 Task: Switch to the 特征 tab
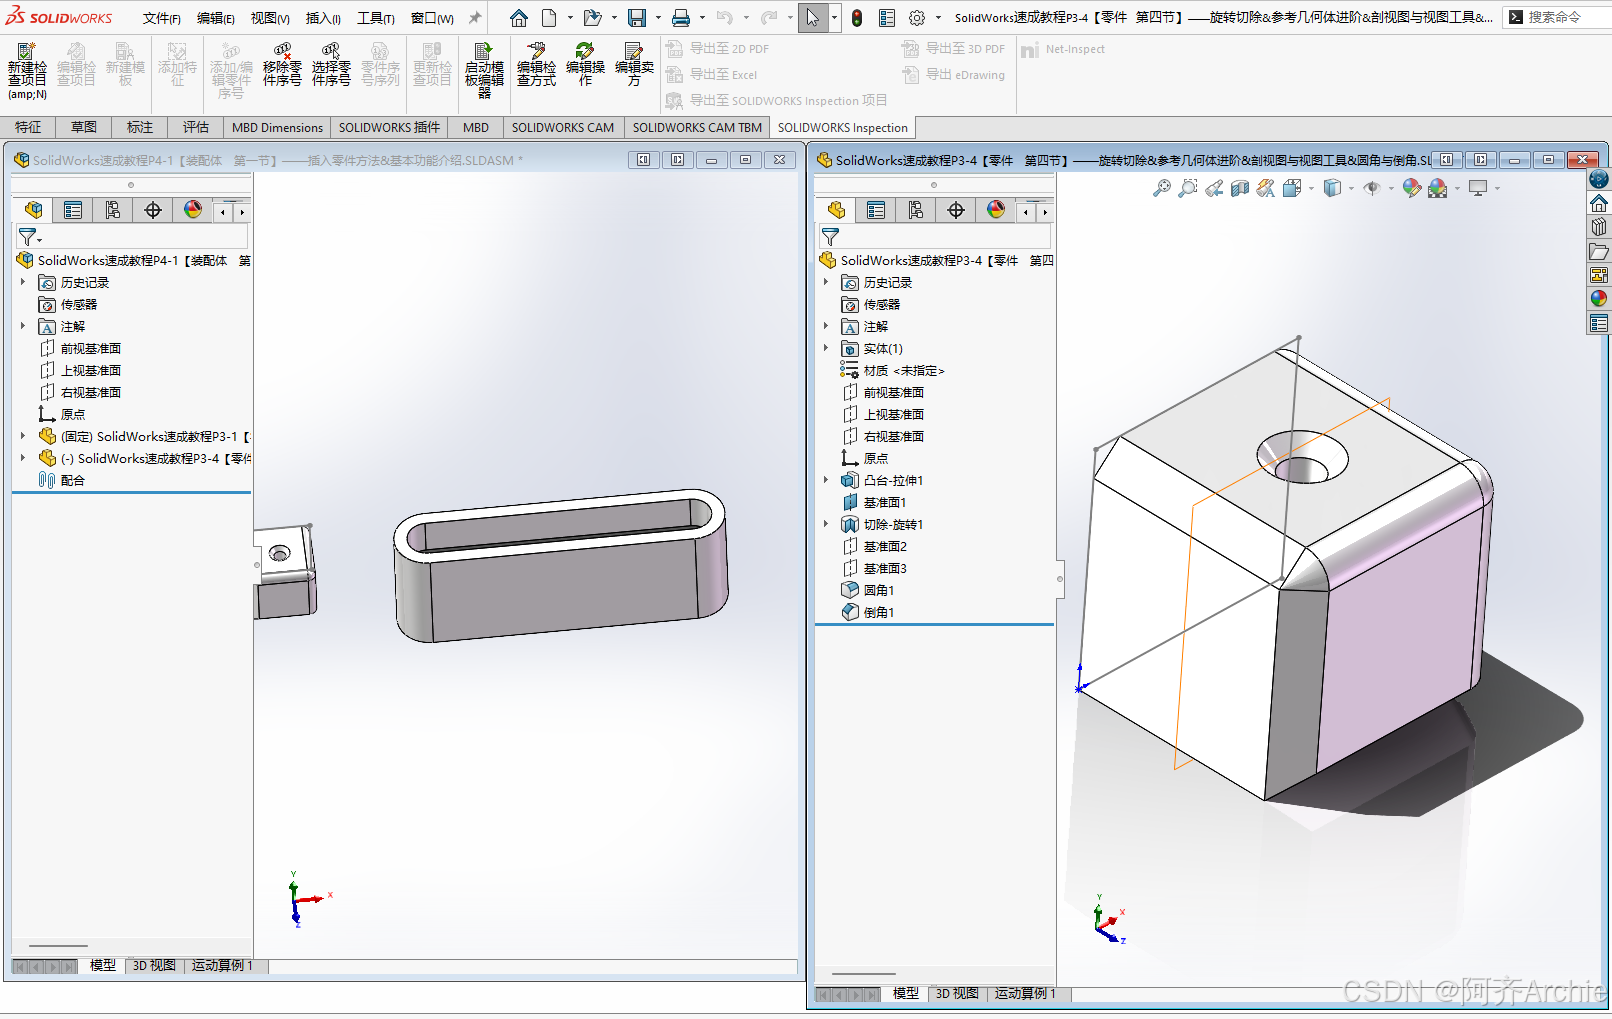tap(28, 127)
